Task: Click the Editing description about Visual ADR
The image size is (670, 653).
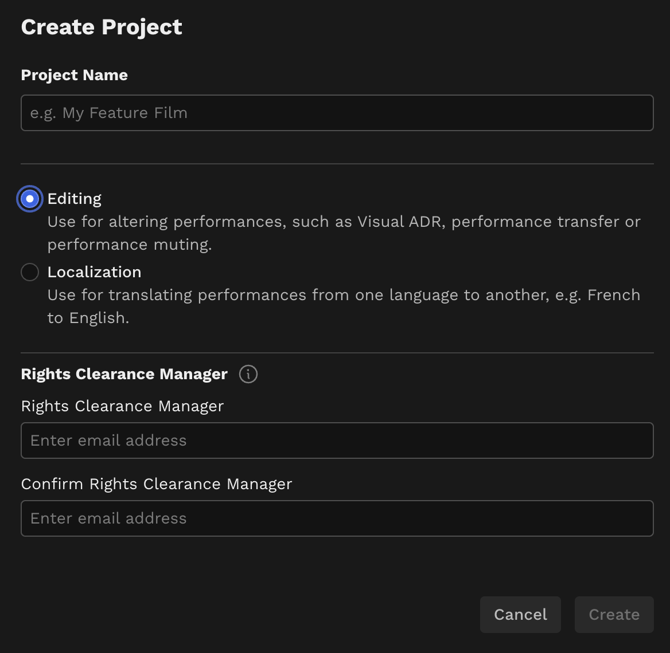Action: coord(344,233)
